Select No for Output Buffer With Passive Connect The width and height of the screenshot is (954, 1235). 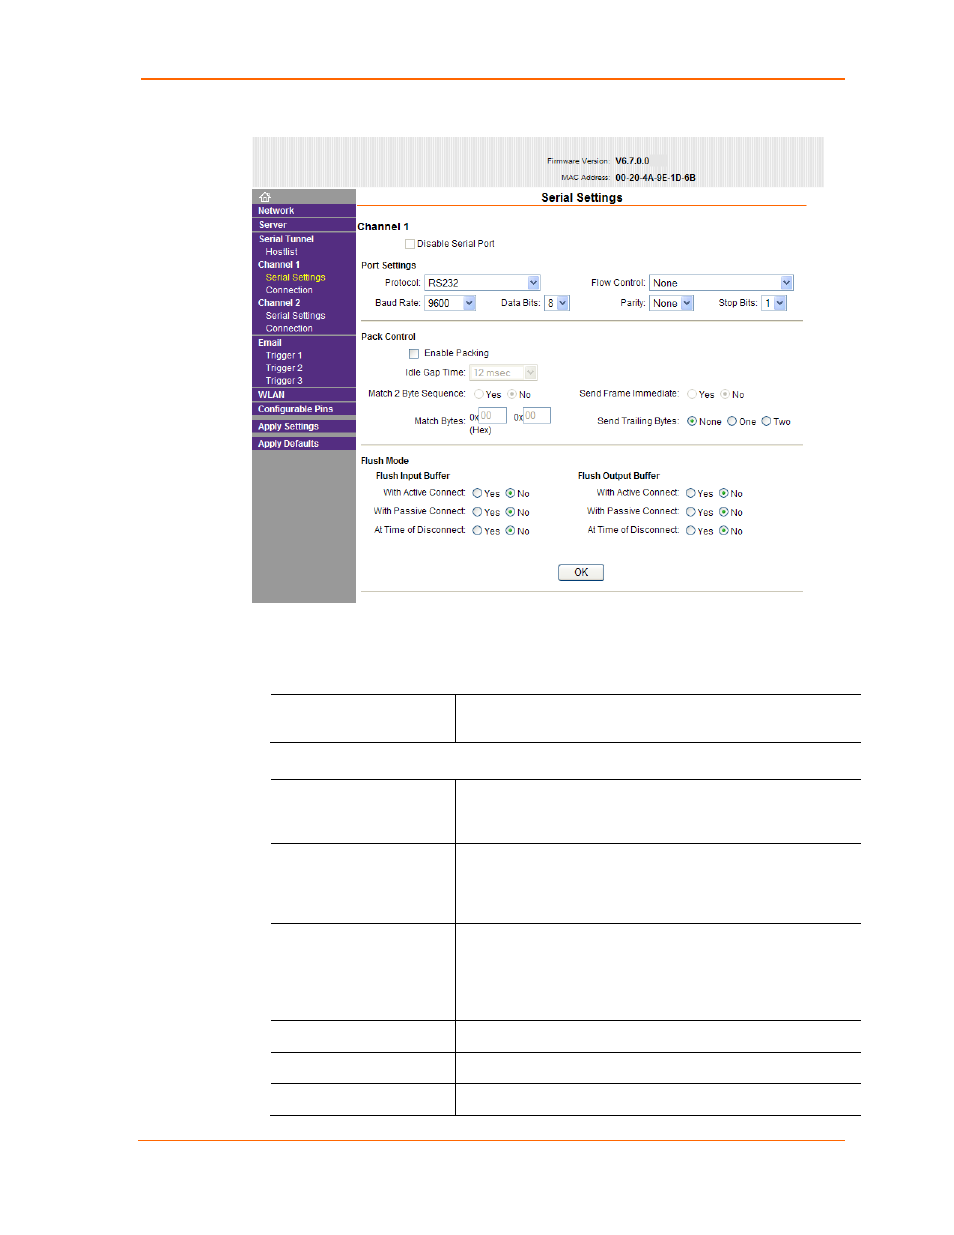point(724,513)
